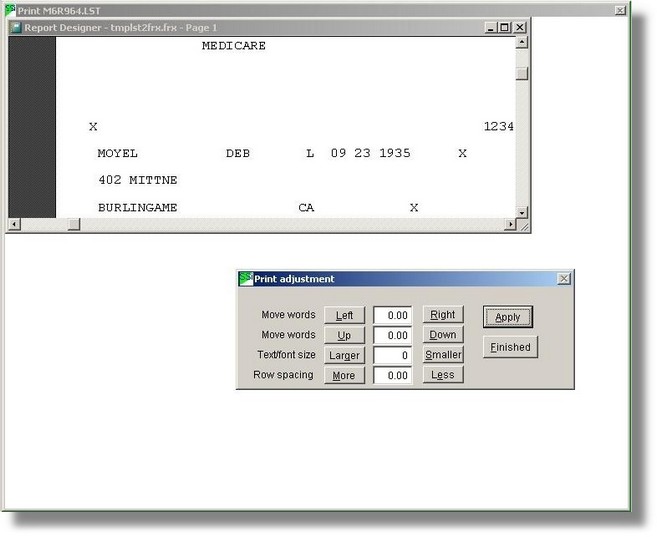Click the vertical scrollbar down arrow
The width and height of the screenshot is (657, 537).
tap(522, 212)
